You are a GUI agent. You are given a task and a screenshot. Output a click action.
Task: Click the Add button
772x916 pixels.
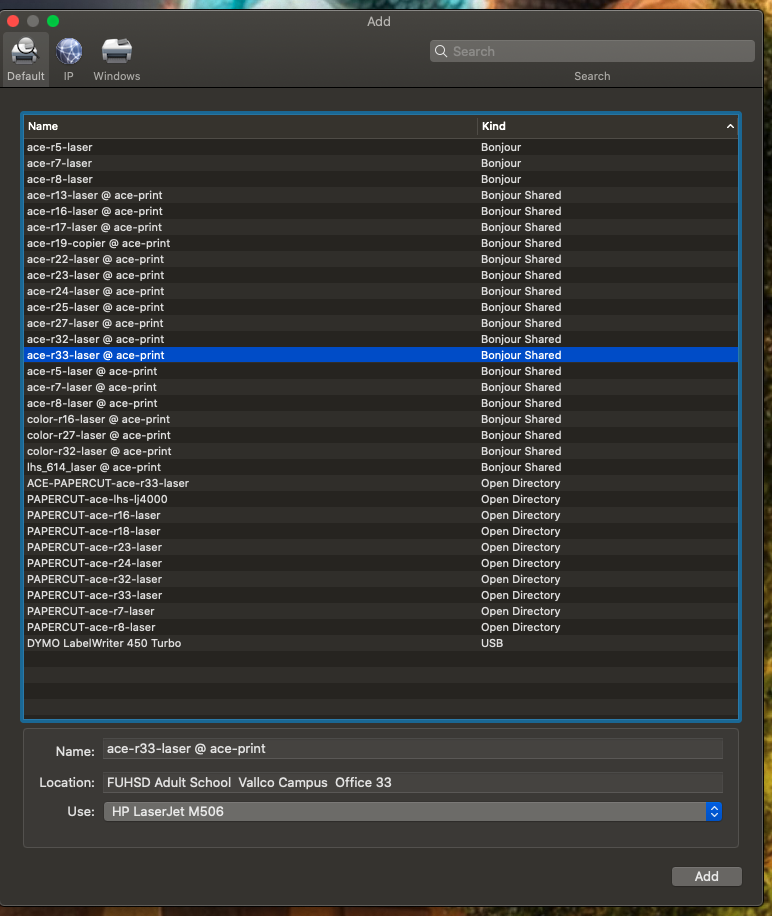tap(706, 876)
